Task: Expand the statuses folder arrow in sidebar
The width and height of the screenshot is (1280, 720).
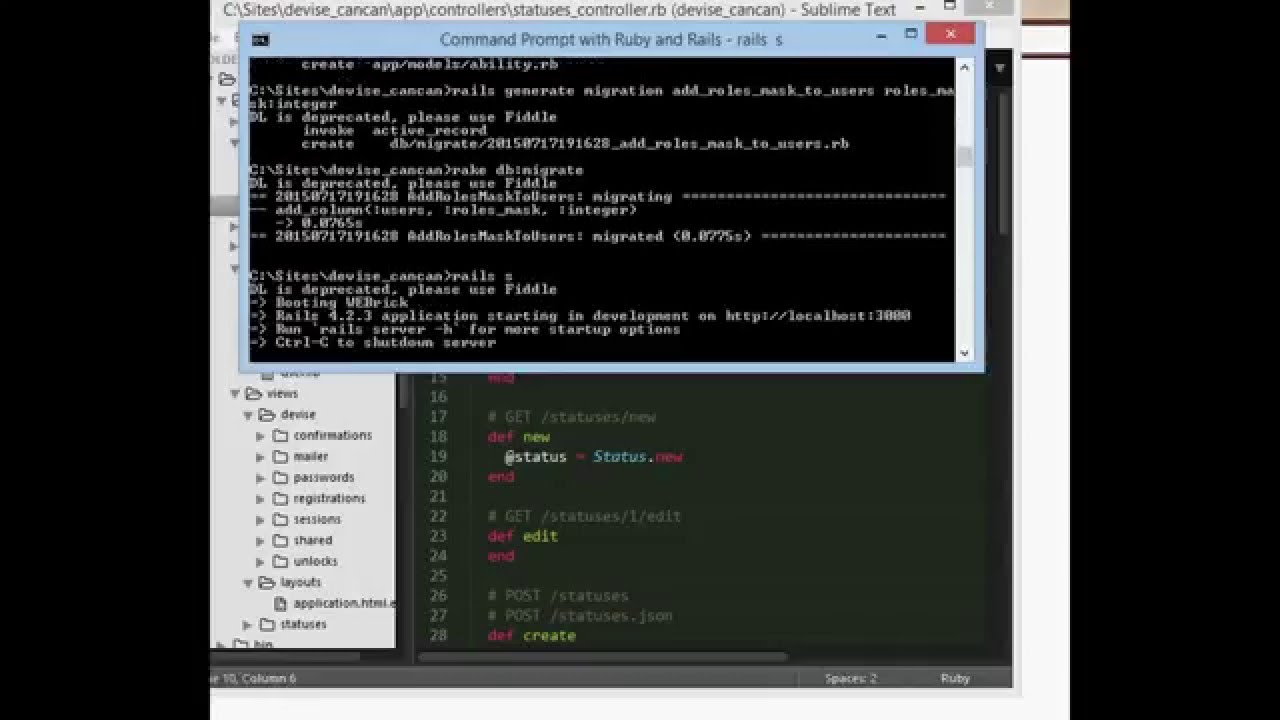Action: pos(248,625)
